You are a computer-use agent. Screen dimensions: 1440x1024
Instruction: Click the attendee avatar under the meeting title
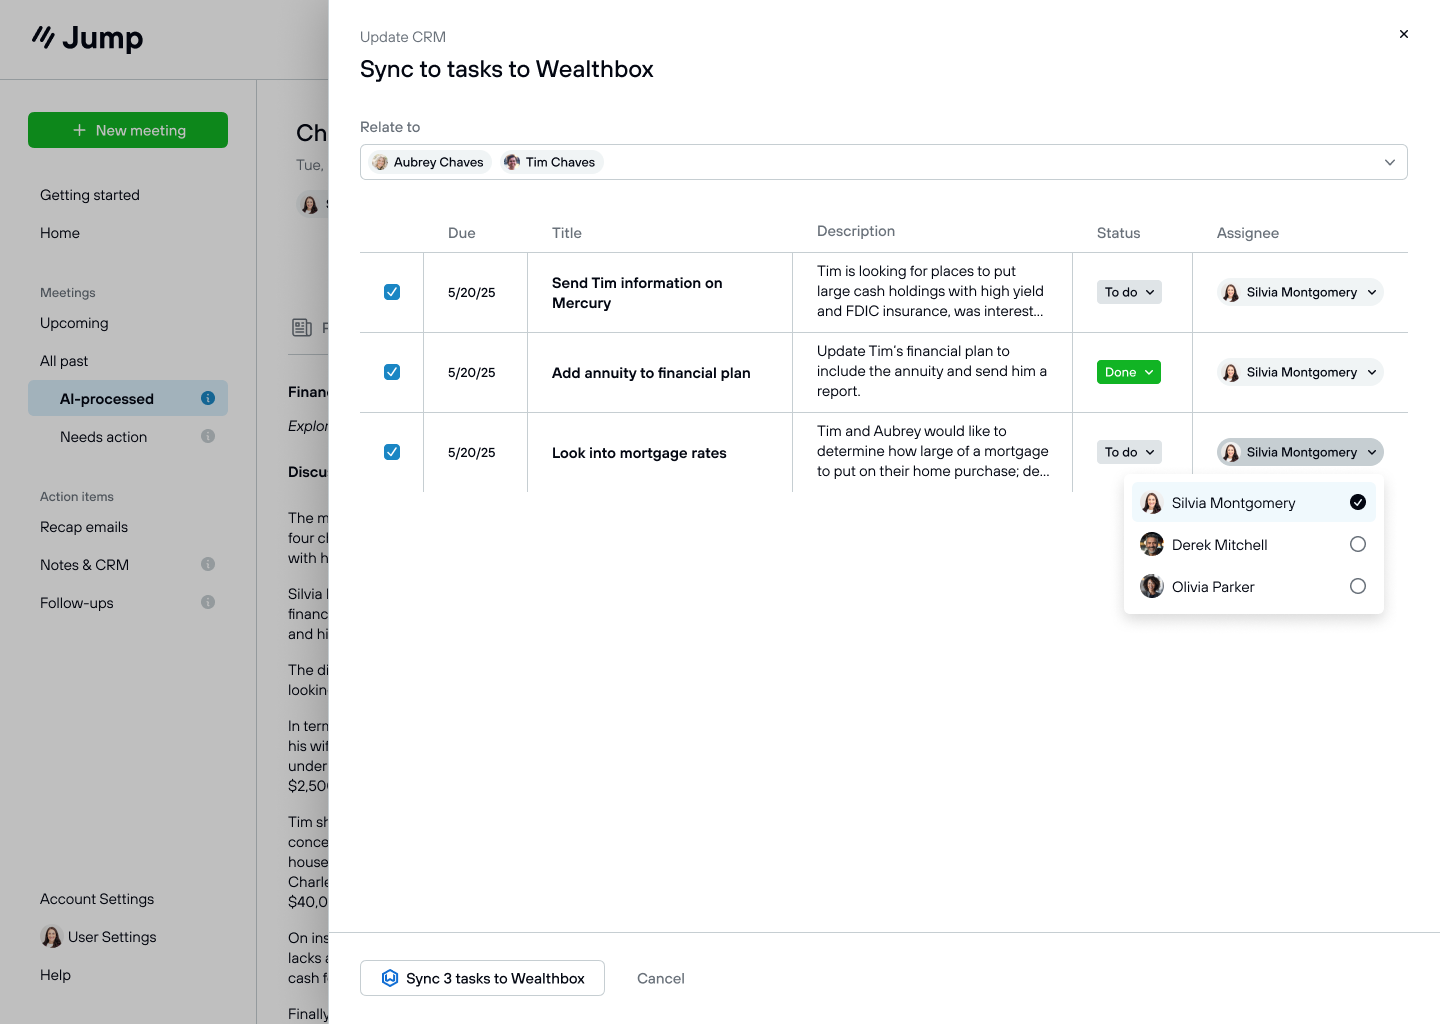coord(310,204)
